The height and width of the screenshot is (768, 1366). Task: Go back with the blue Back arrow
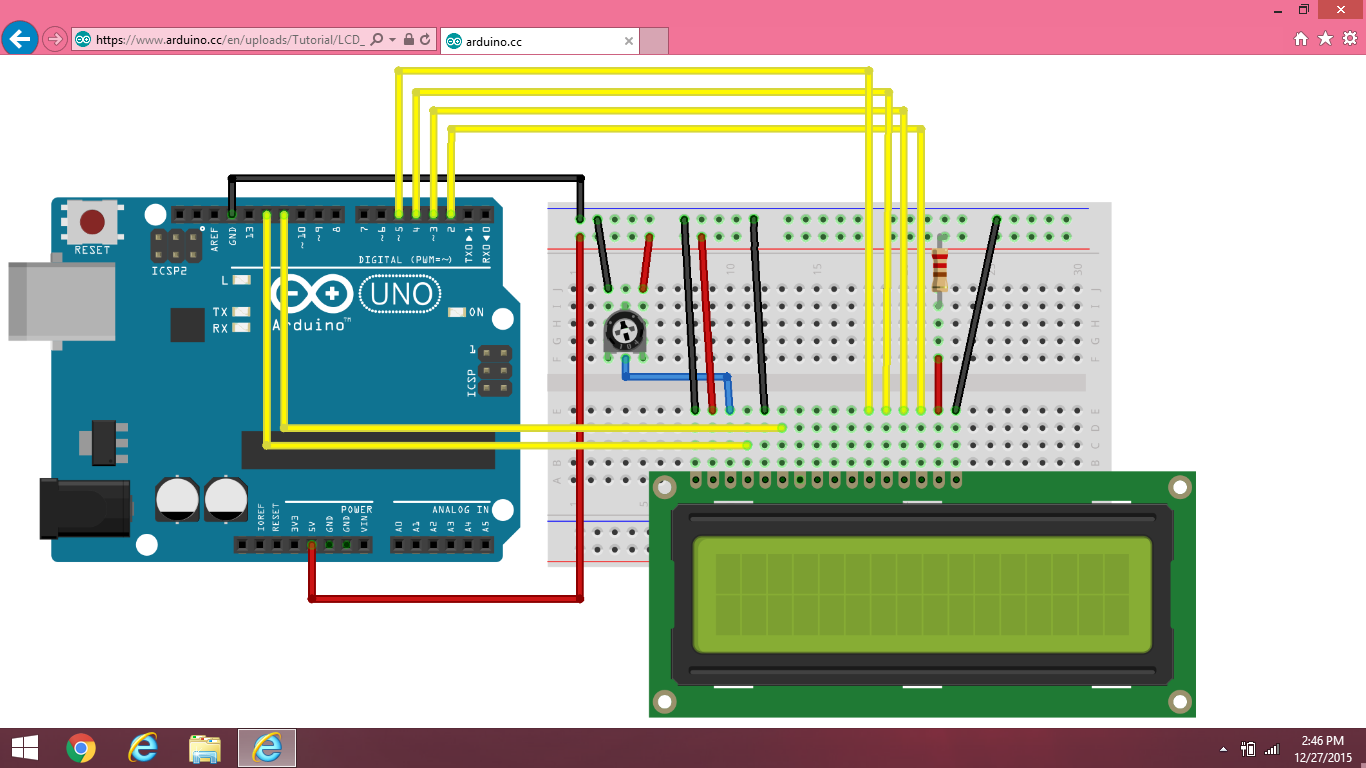click(x=20, y=39)
